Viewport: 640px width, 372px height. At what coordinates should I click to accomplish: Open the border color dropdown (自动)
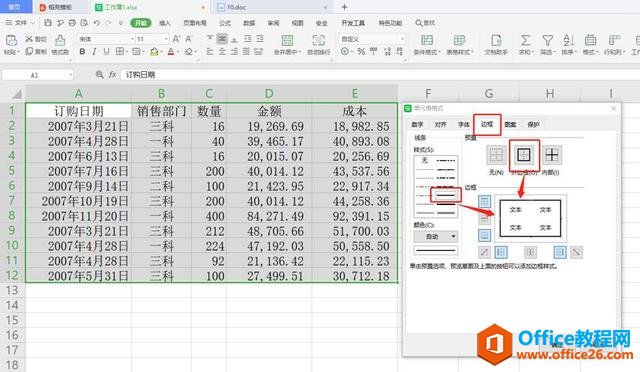(436, 236)
